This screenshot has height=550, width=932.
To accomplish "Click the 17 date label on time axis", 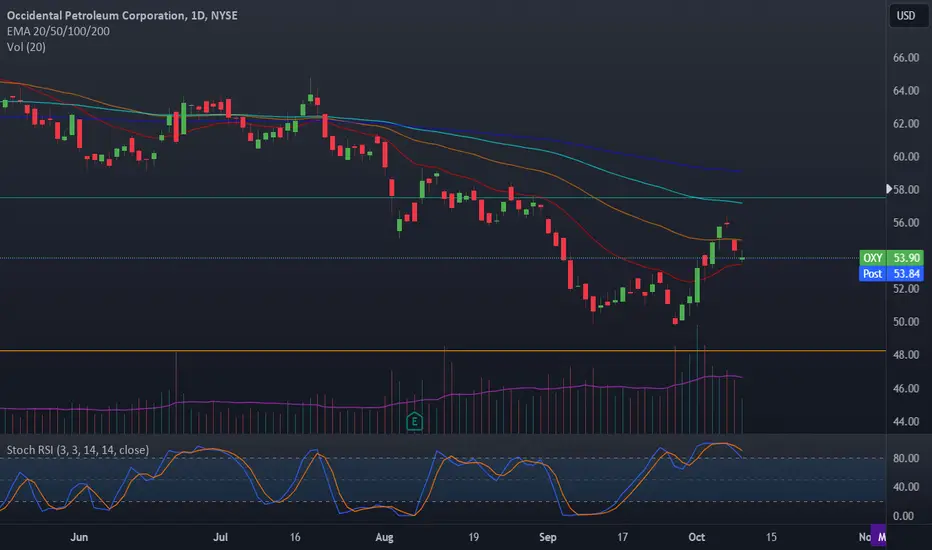I will click(622, 537).
